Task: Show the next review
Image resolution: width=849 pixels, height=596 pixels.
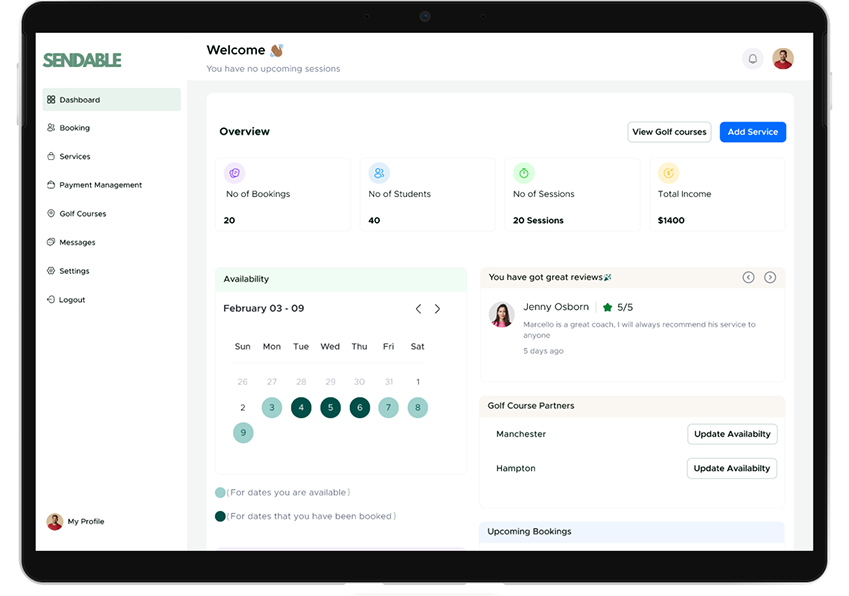Action: tap(770, 277)
